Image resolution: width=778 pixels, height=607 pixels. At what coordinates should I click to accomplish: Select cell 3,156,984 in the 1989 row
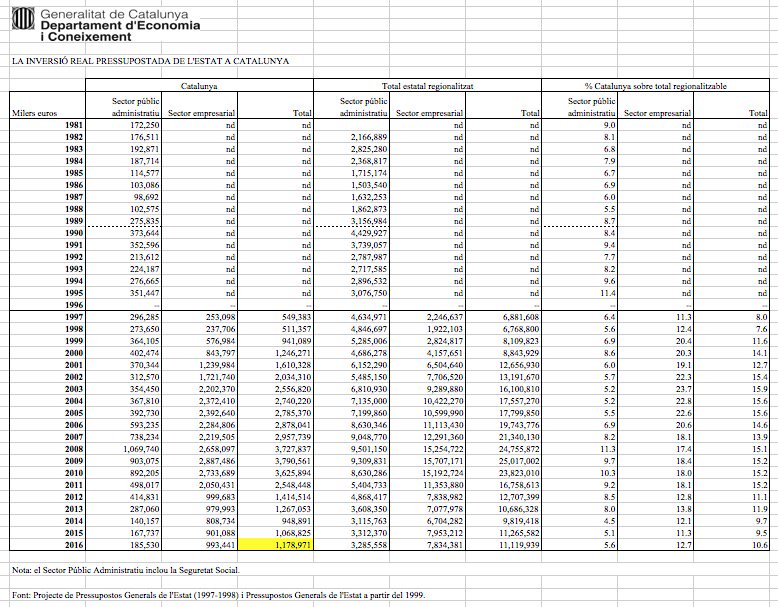369,221
